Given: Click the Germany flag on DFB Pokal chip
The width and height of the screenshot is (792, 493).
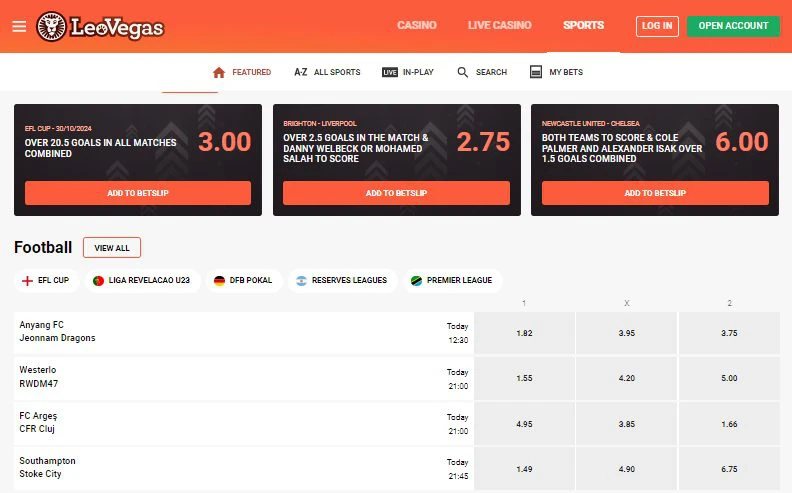Looking at the screenshot, I should point(219,280).
